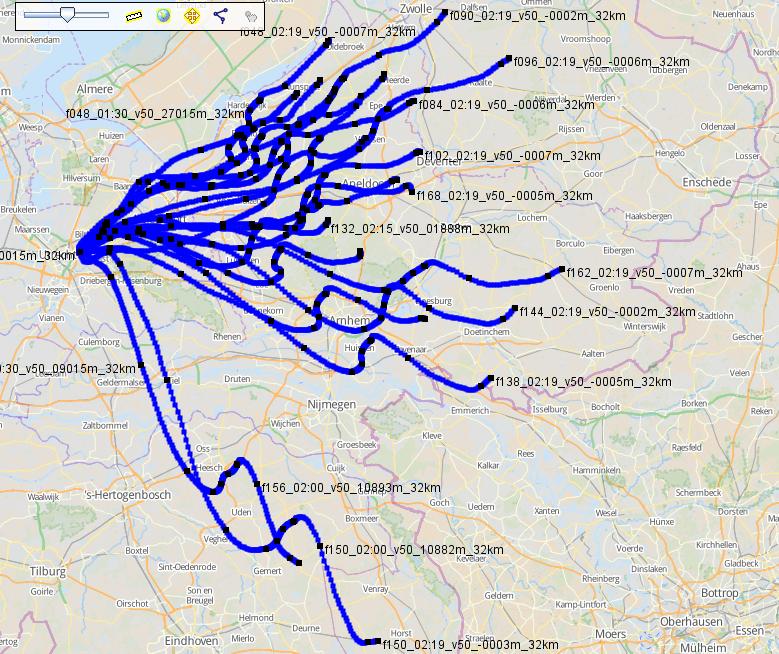Viewport: 779px width, 654px height.
Task: Select label f084_02:19_v50_-0006m_32km
Action: (506, 104)
